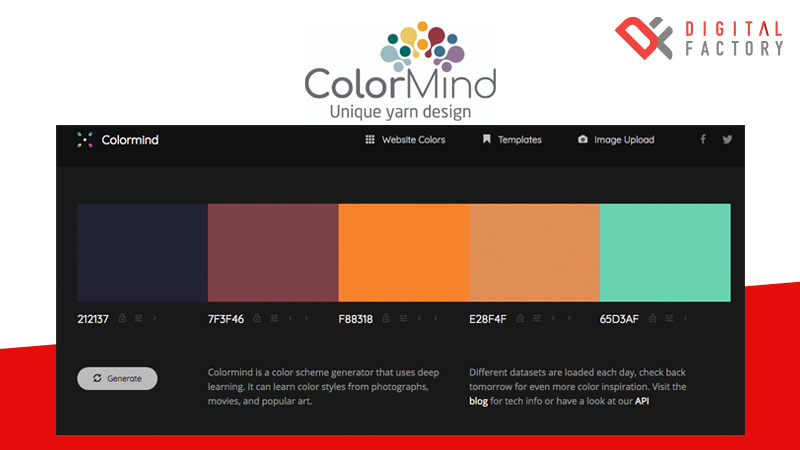Follow the blog link

pyautogui.click(x=479, y=401)
